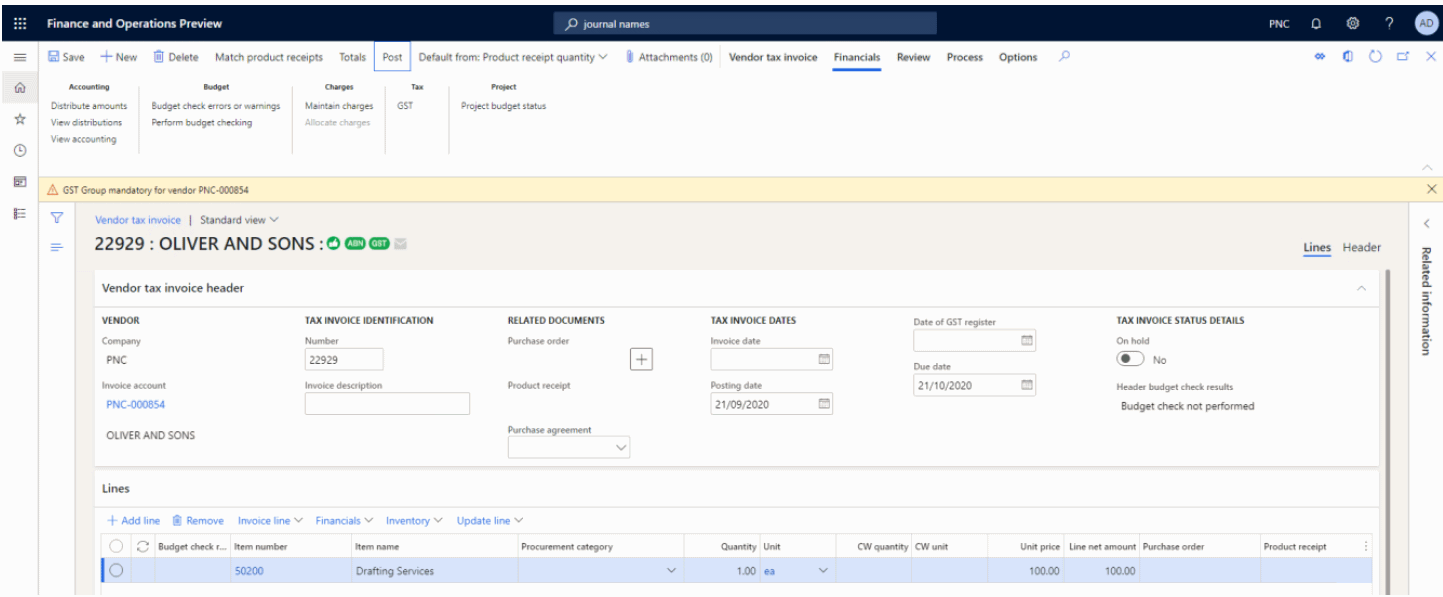This screenshot has height=597, width=1443.
Task: Click Add line
Action: point(133,521)
